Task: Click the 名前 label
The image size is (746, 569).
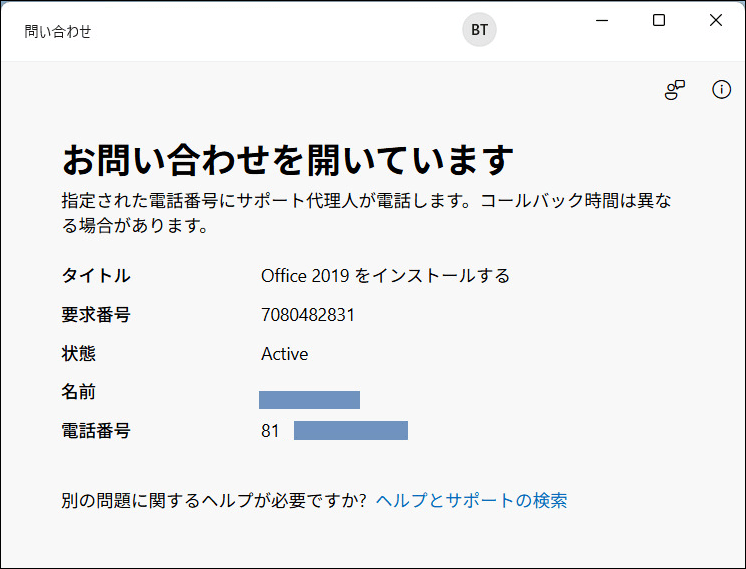Action: (79, 392)
